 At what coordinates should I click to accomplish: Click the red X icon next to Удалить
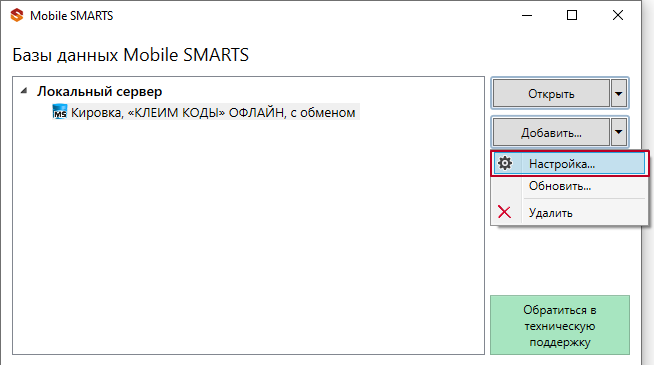tap(504, 212)
